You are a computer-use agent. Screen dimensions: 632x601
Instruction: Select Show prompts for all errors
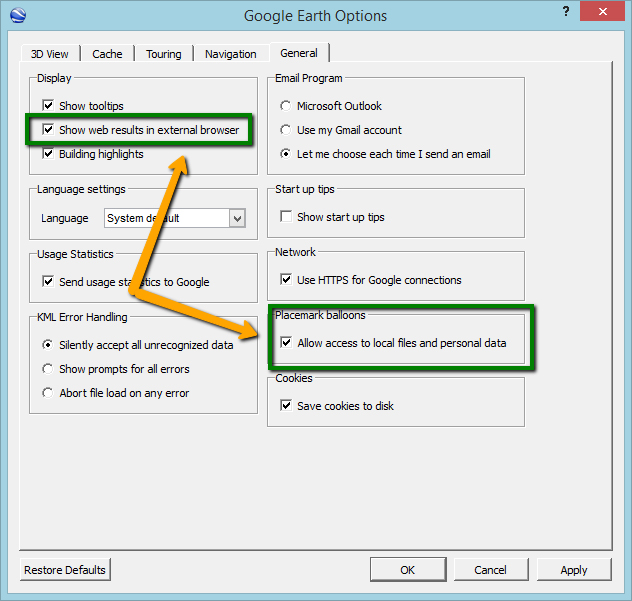tap(48, 369)
